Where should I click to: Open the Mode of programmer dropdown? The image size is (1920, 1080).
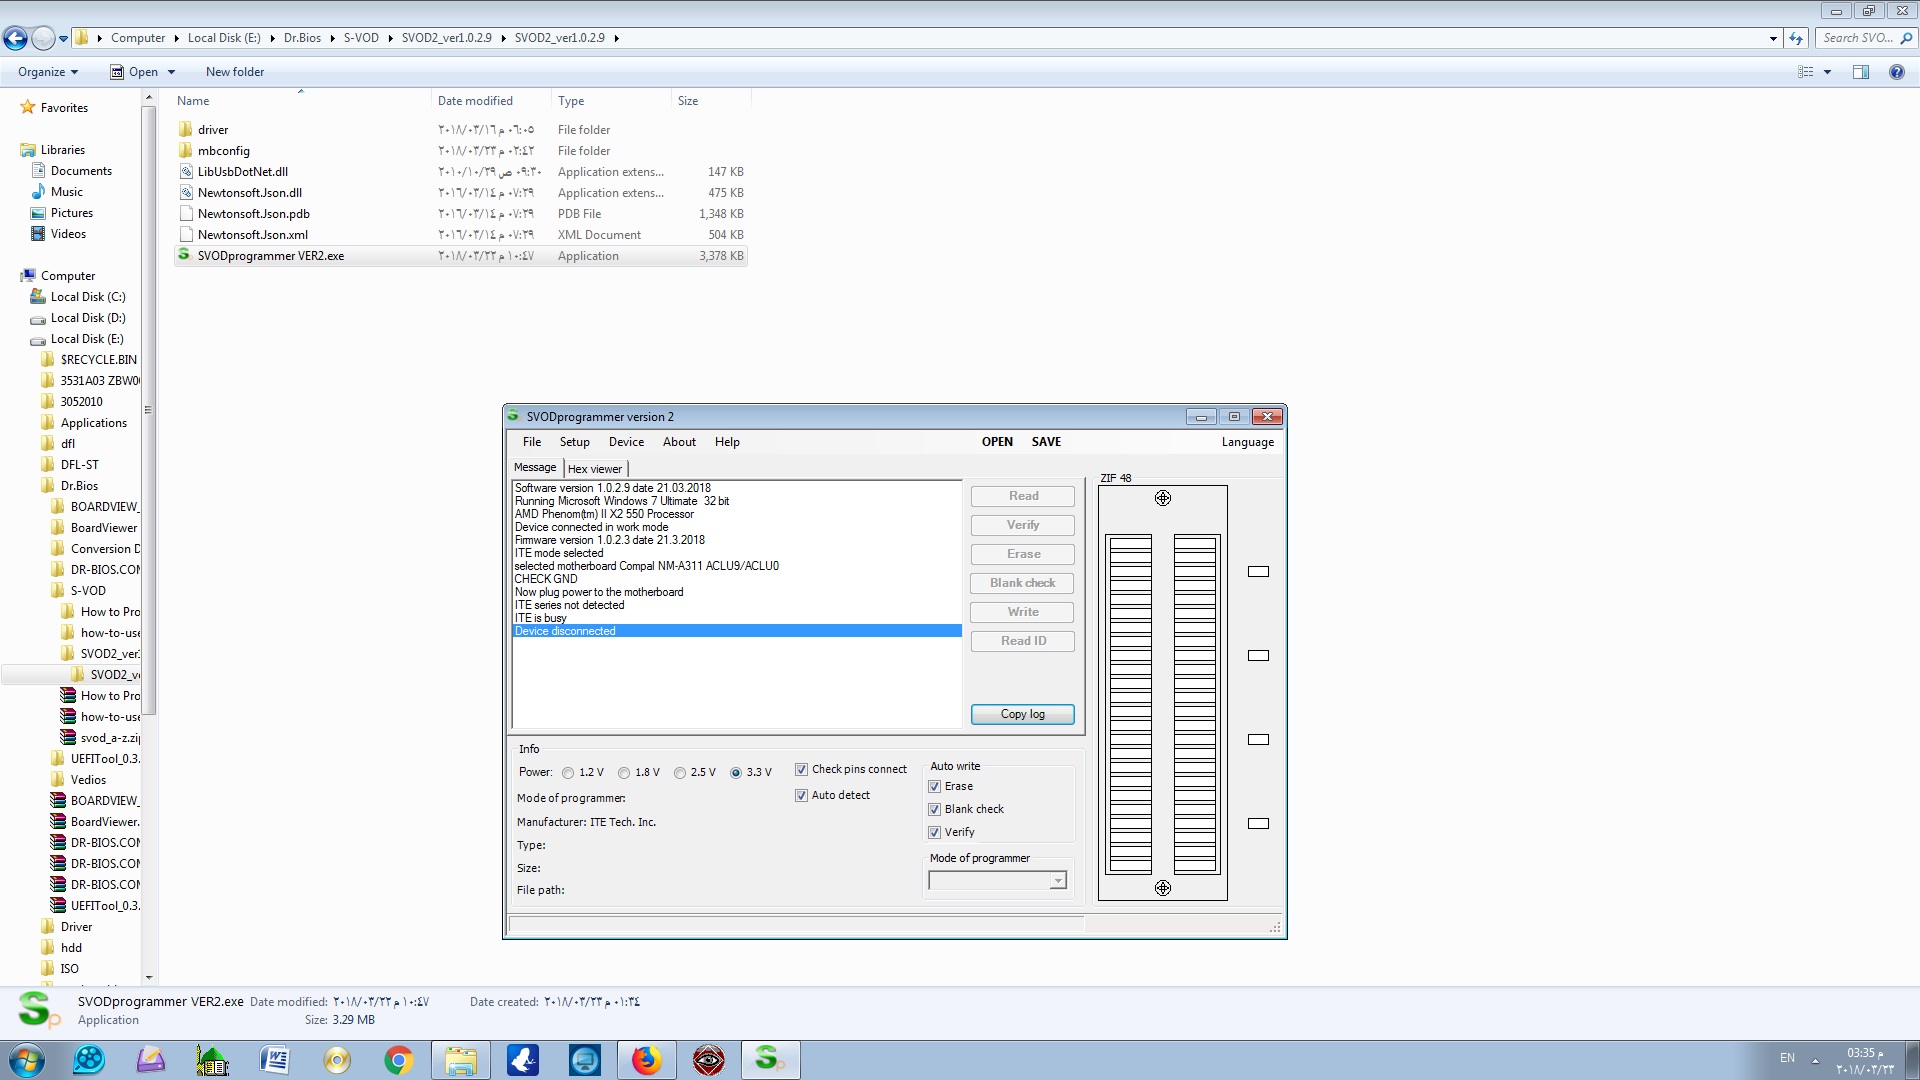click(x=1057, y=881)
